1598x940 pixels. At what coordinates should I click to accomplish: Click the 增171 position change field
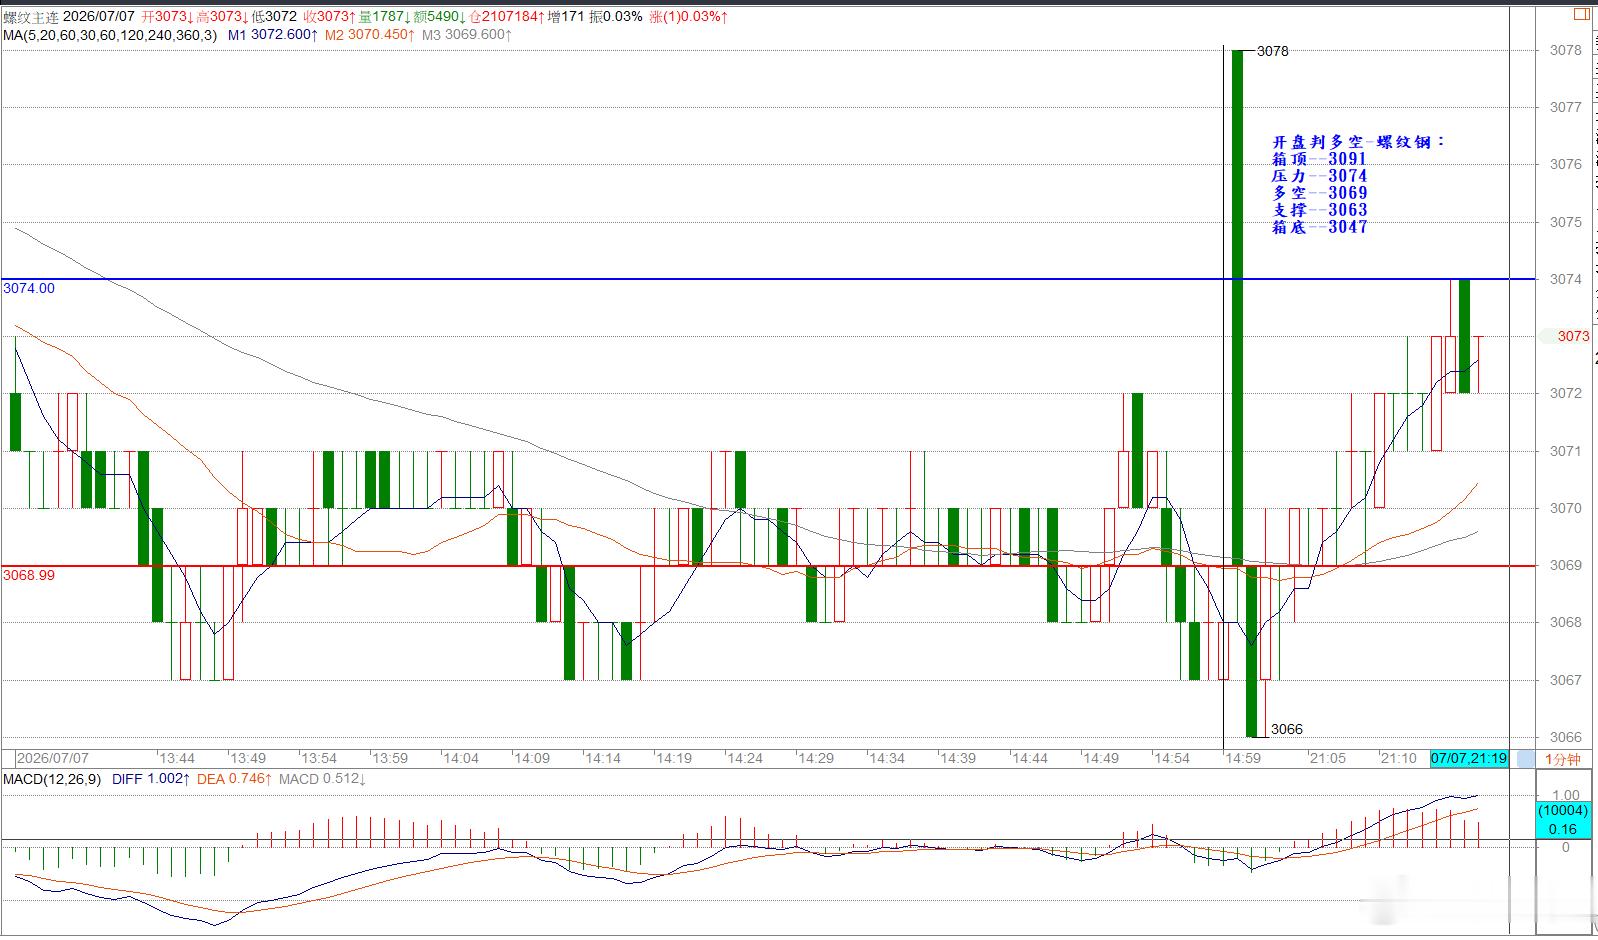pyautogui.click(x=566, y=17)
